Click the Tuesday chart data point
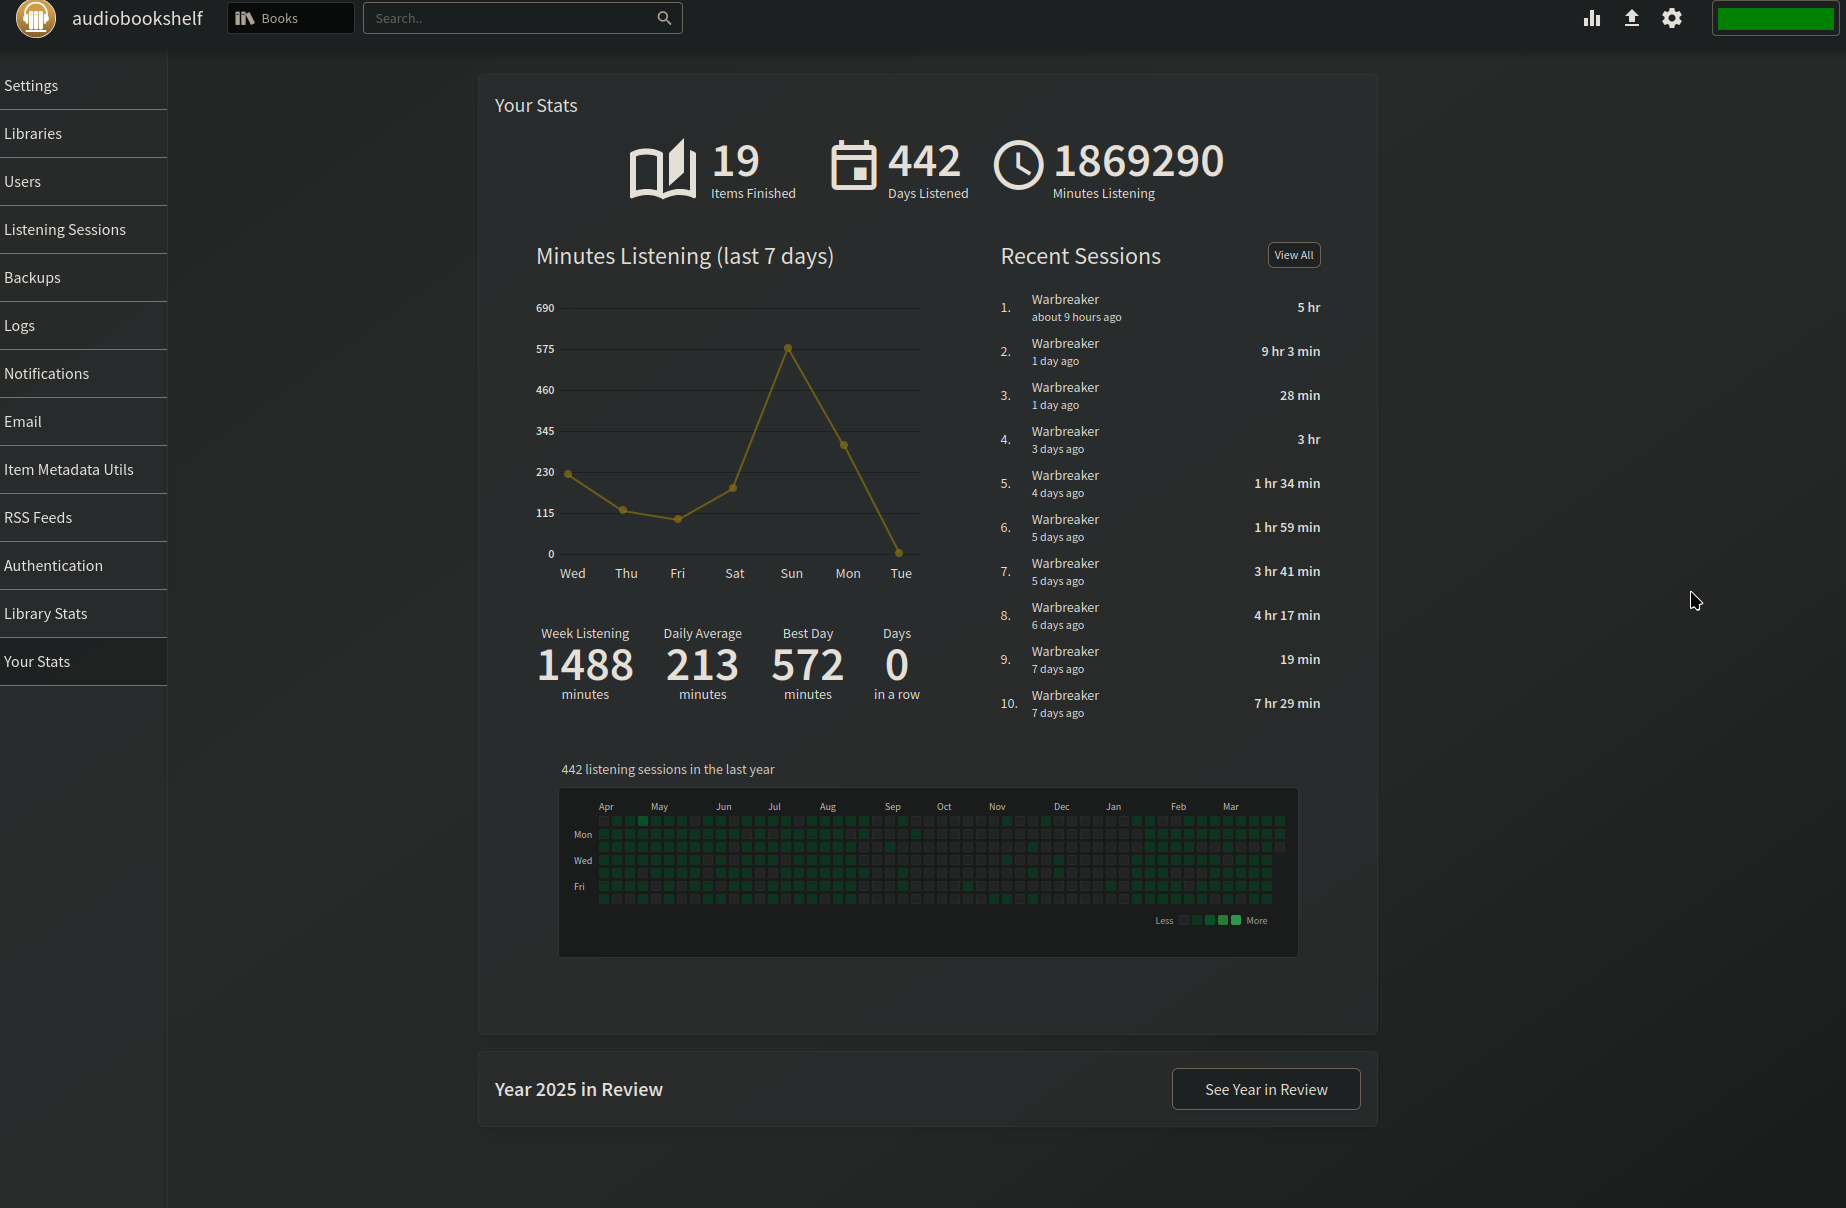This screenshot has height=1208, width=1846. pos(899,553)
